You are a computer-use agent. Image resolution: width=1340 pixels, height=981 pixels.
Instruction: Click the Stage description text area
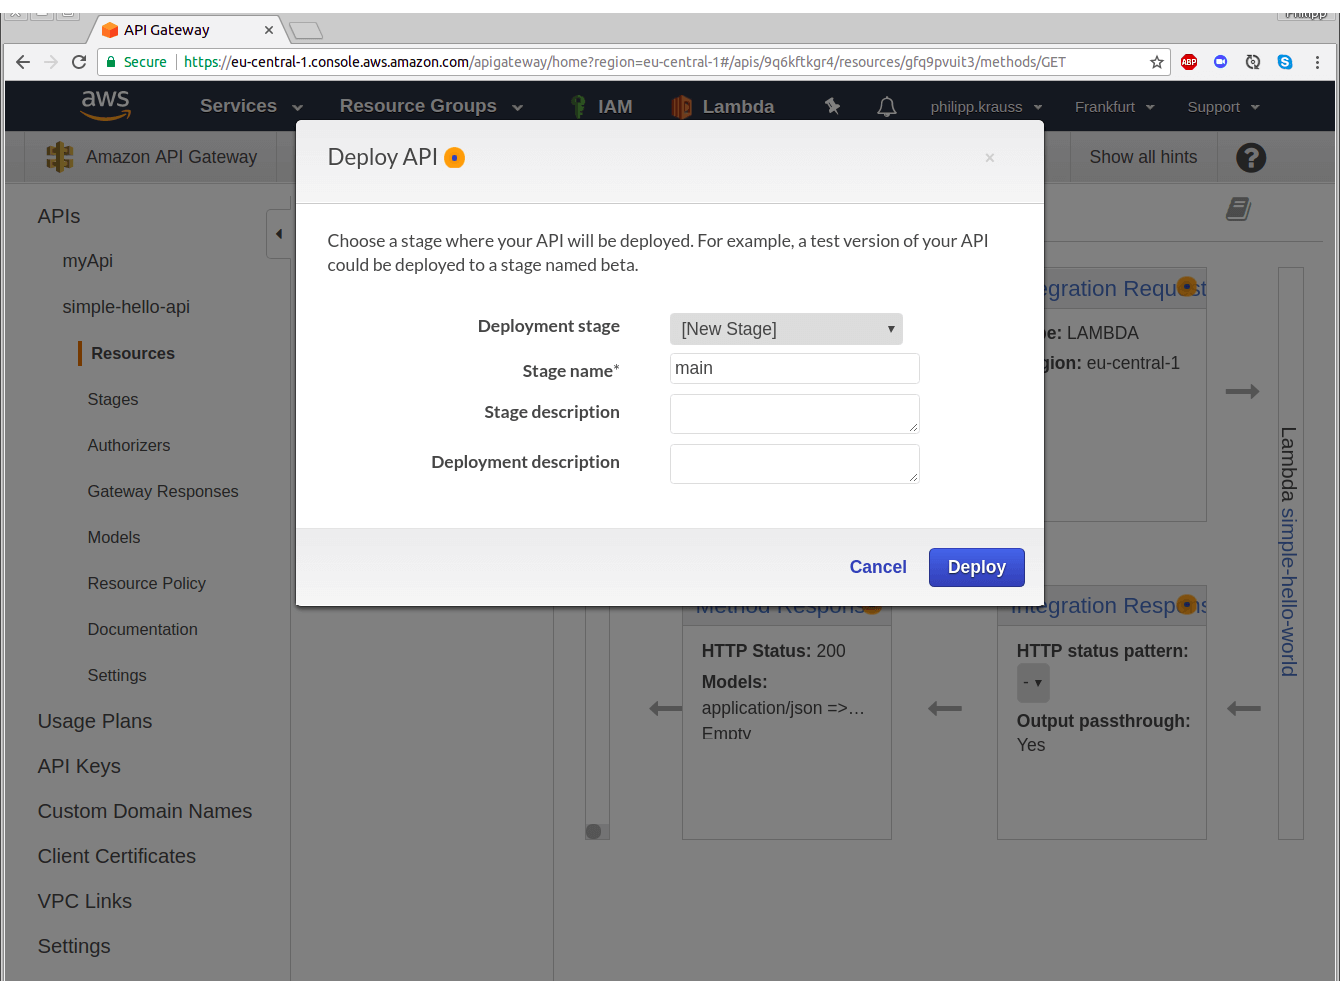click(x=794, y=413)
